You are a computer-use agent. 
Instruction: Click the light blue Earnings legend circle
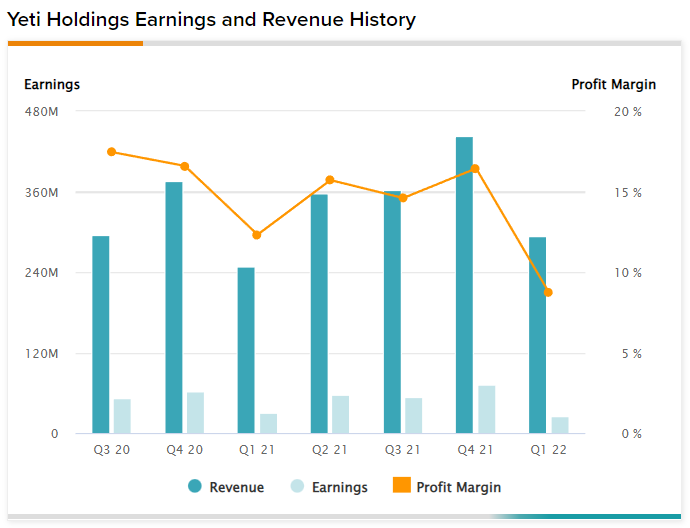(x=297, y=486)
